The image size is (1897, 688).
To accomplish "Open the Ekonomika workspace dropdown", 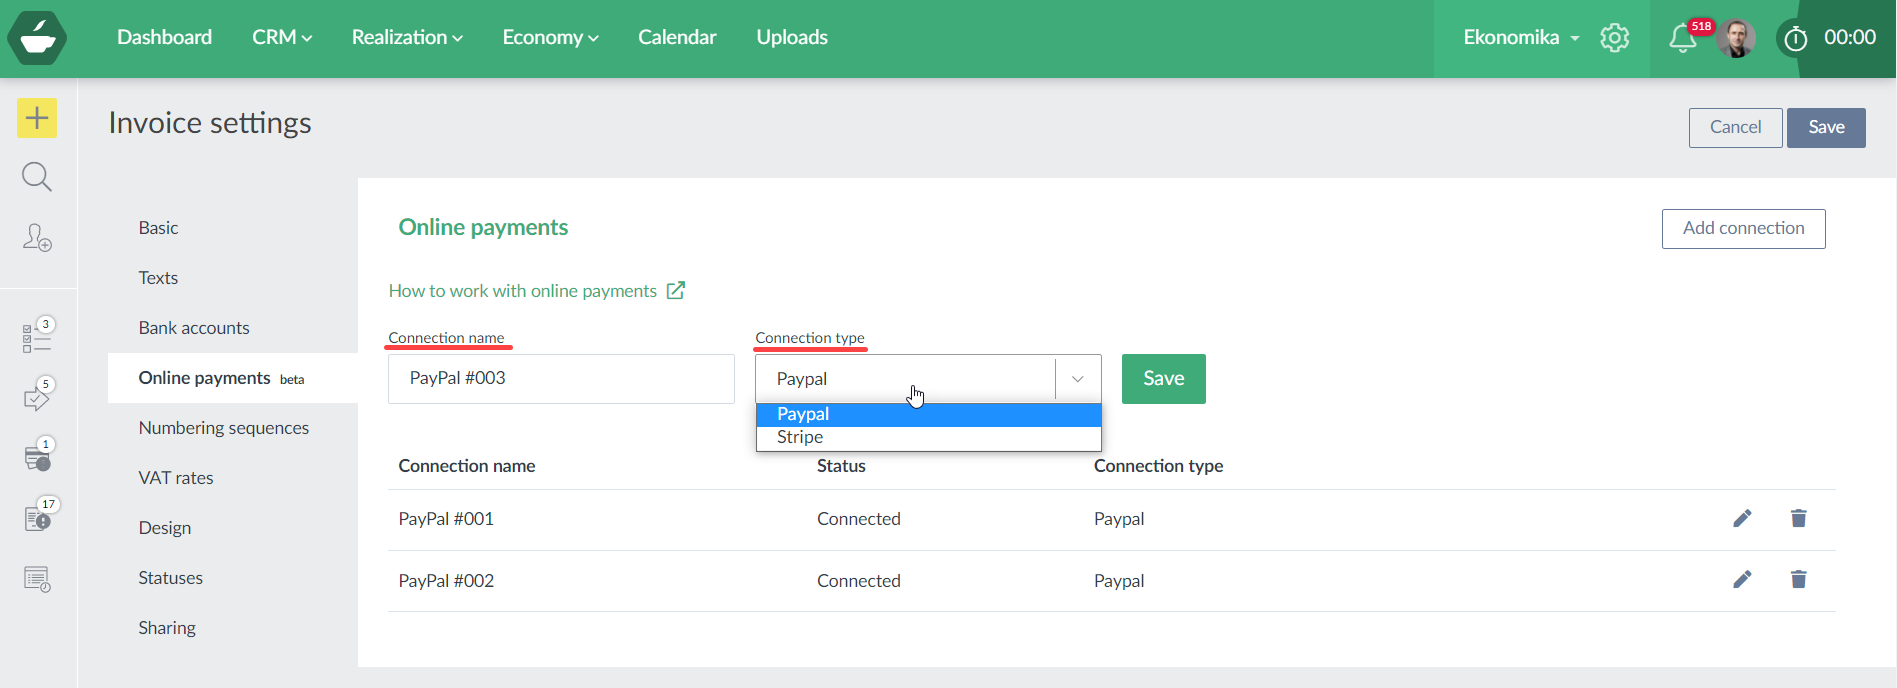I will (1521, 38).
